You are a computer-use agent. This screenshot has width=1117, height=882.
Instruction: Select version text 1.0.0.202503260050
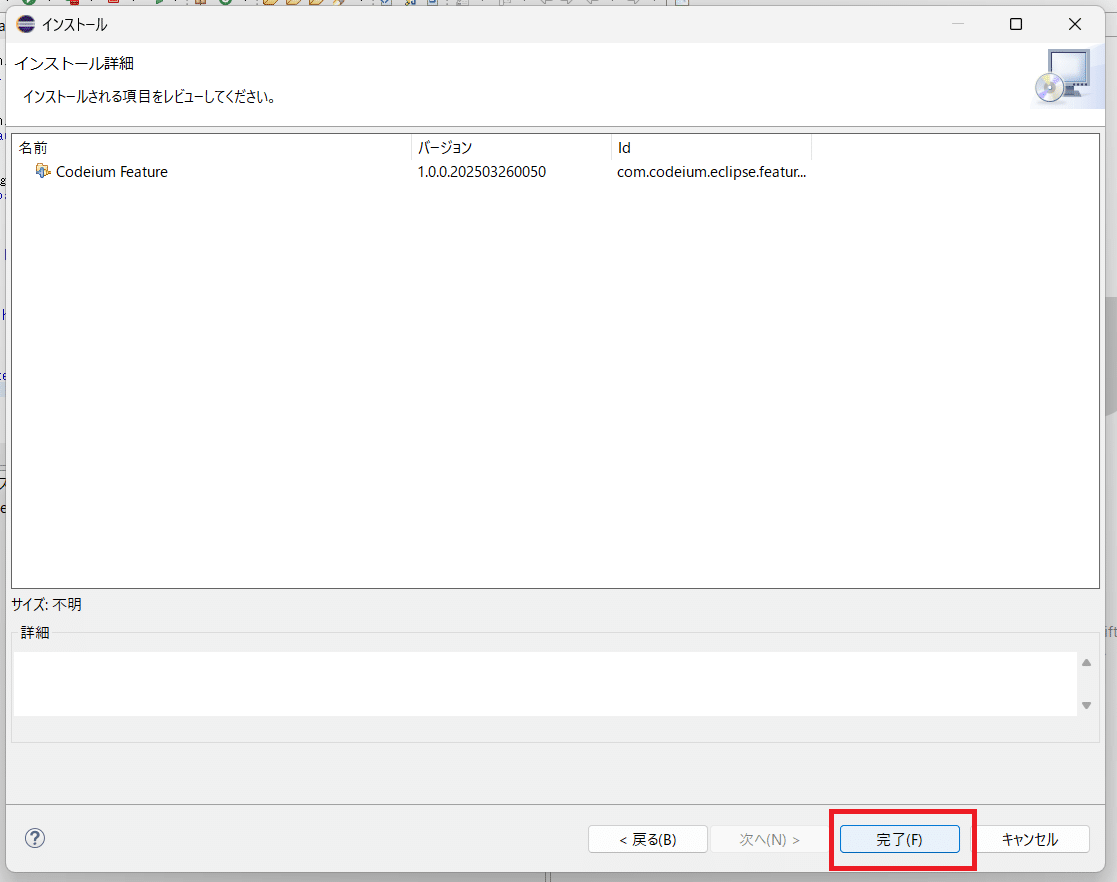point(482,172)
